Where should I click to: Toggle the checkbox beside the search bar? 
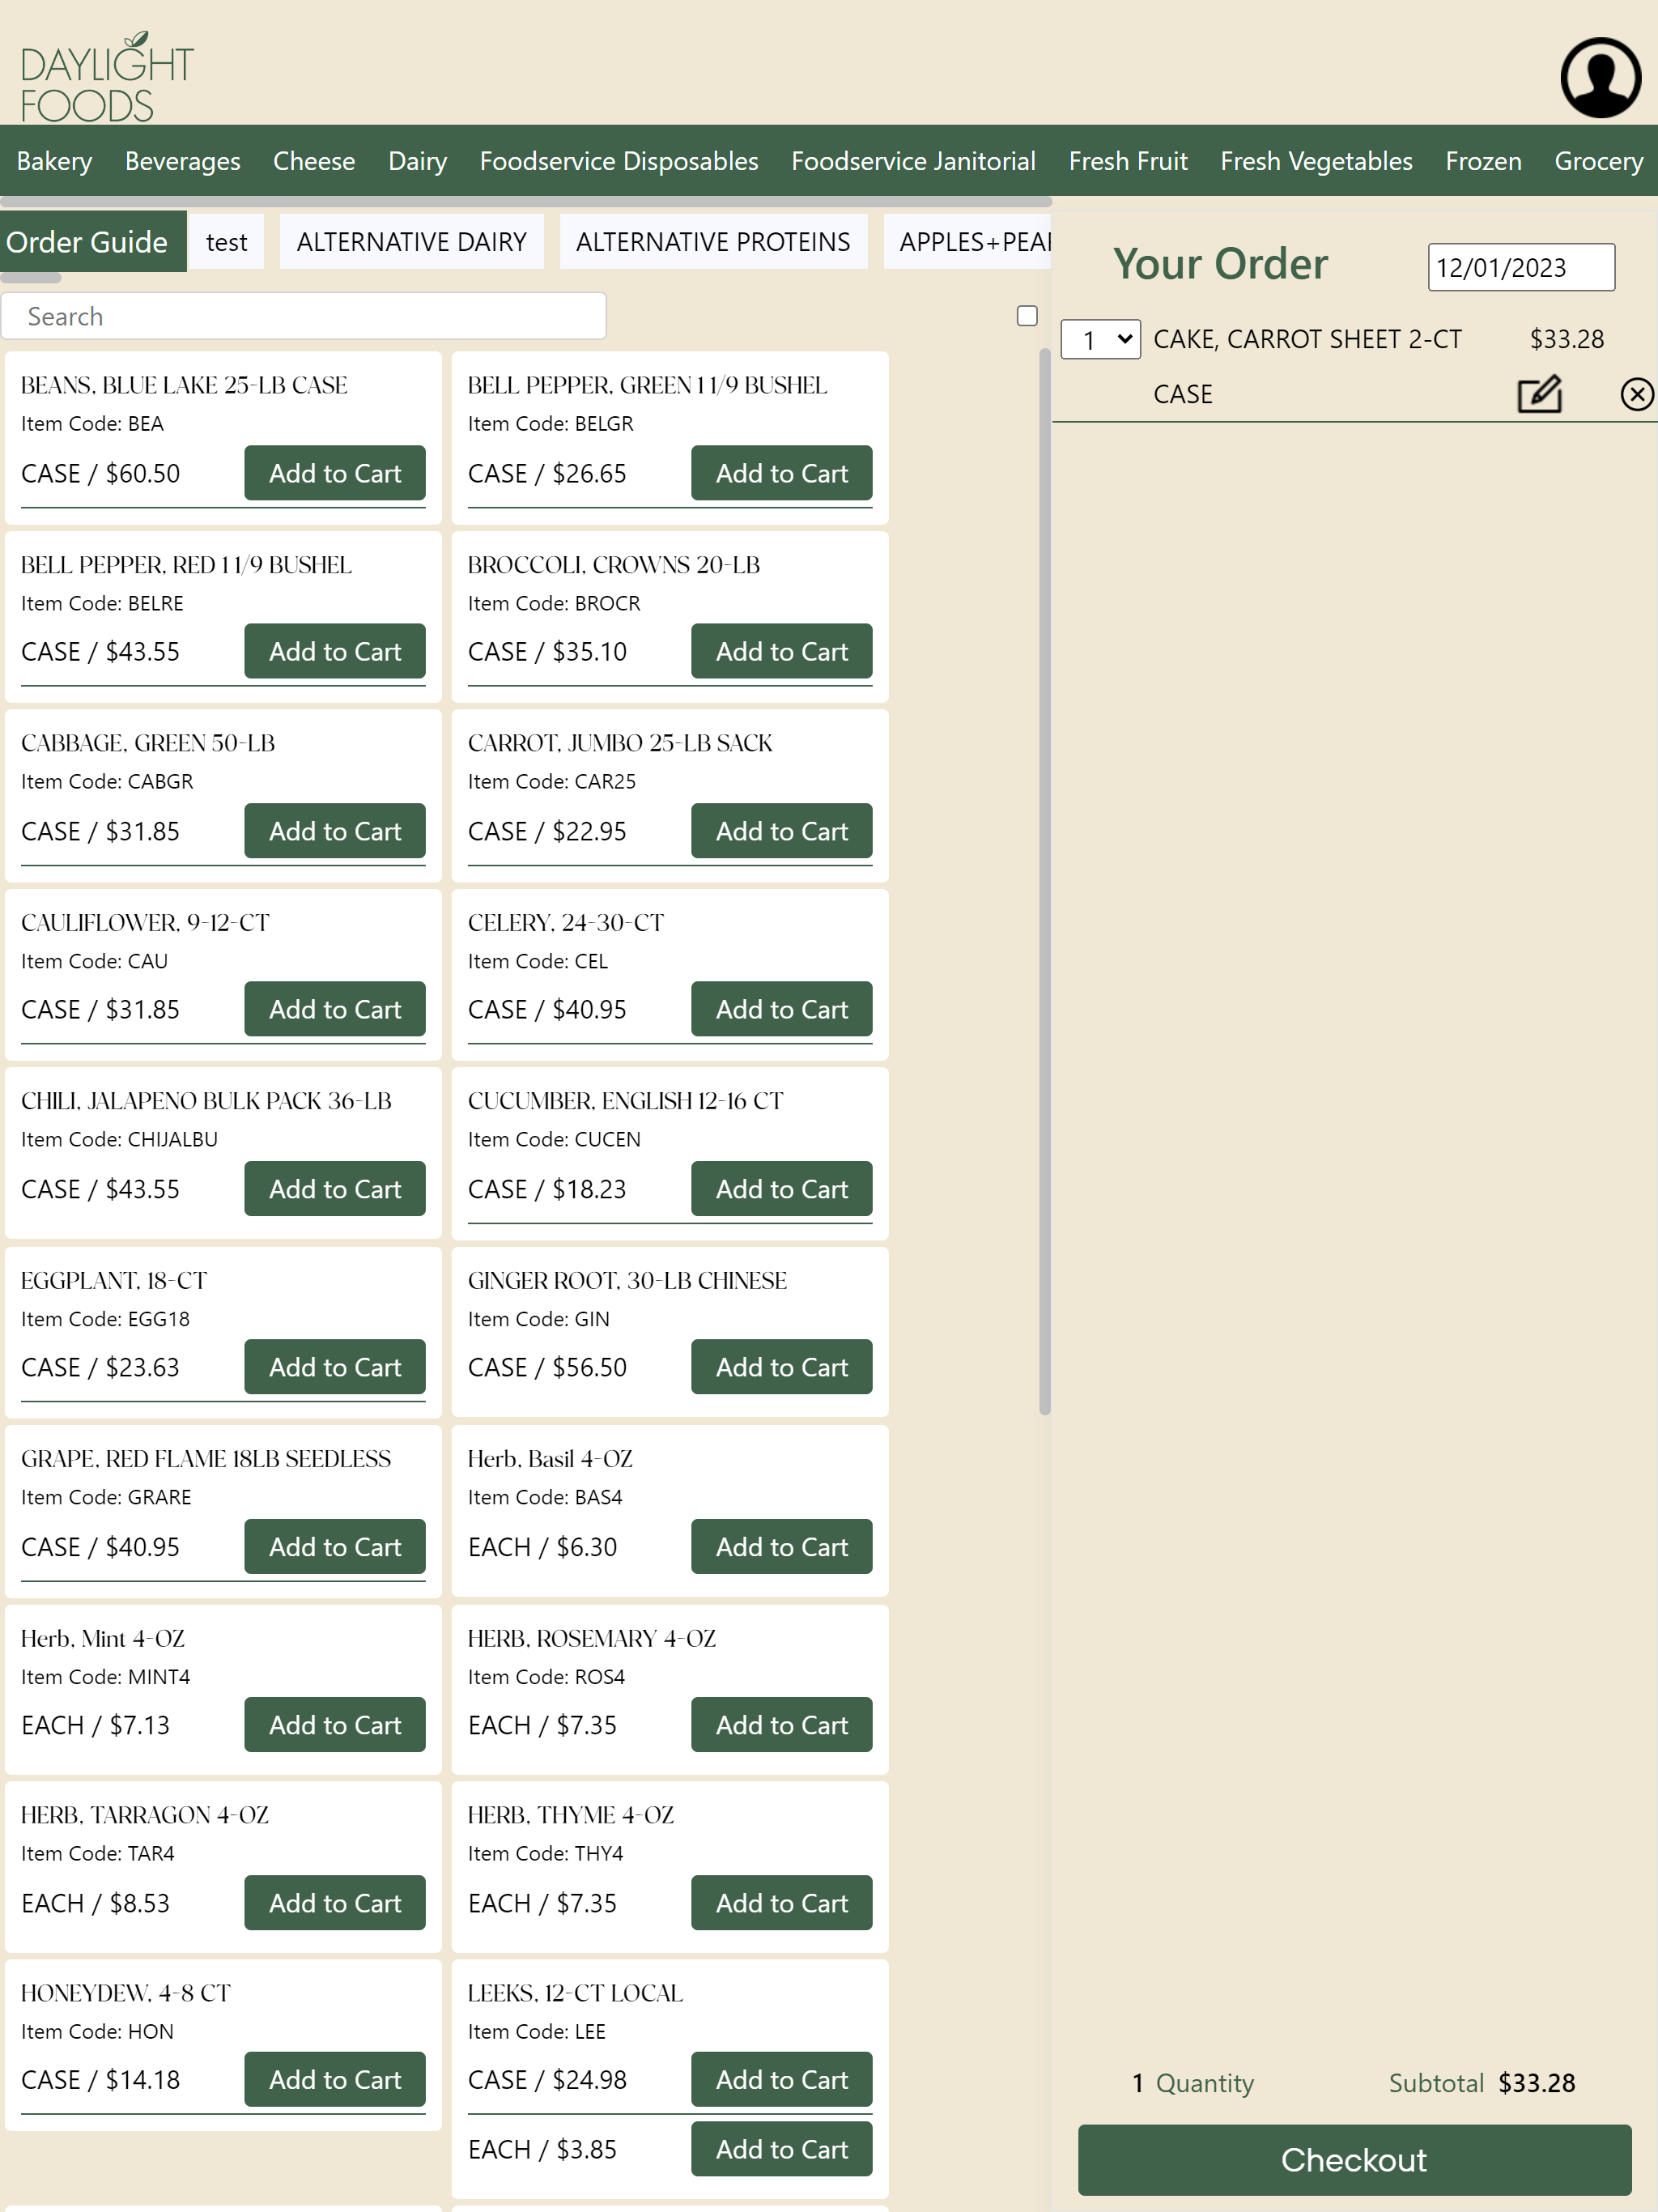[x=1027, y=316]
